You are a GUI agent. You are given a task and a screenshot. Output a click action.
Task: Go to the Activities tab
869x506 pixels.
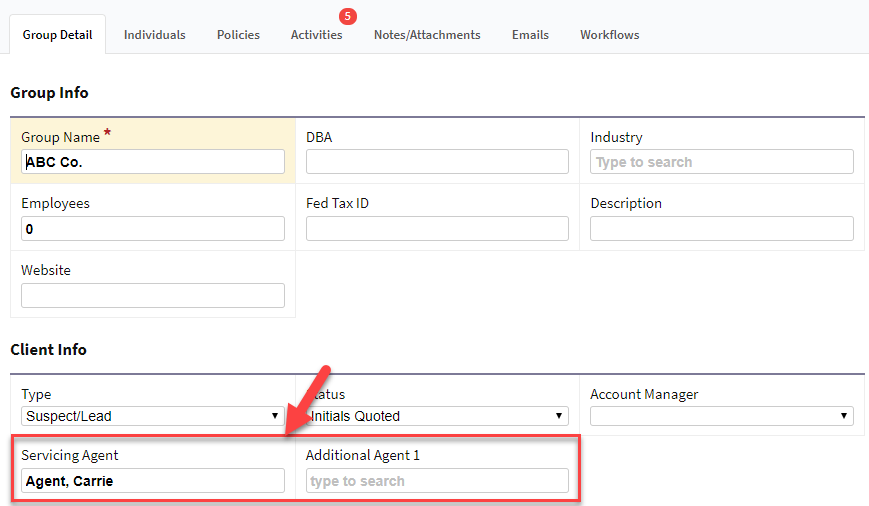(316, 34)
